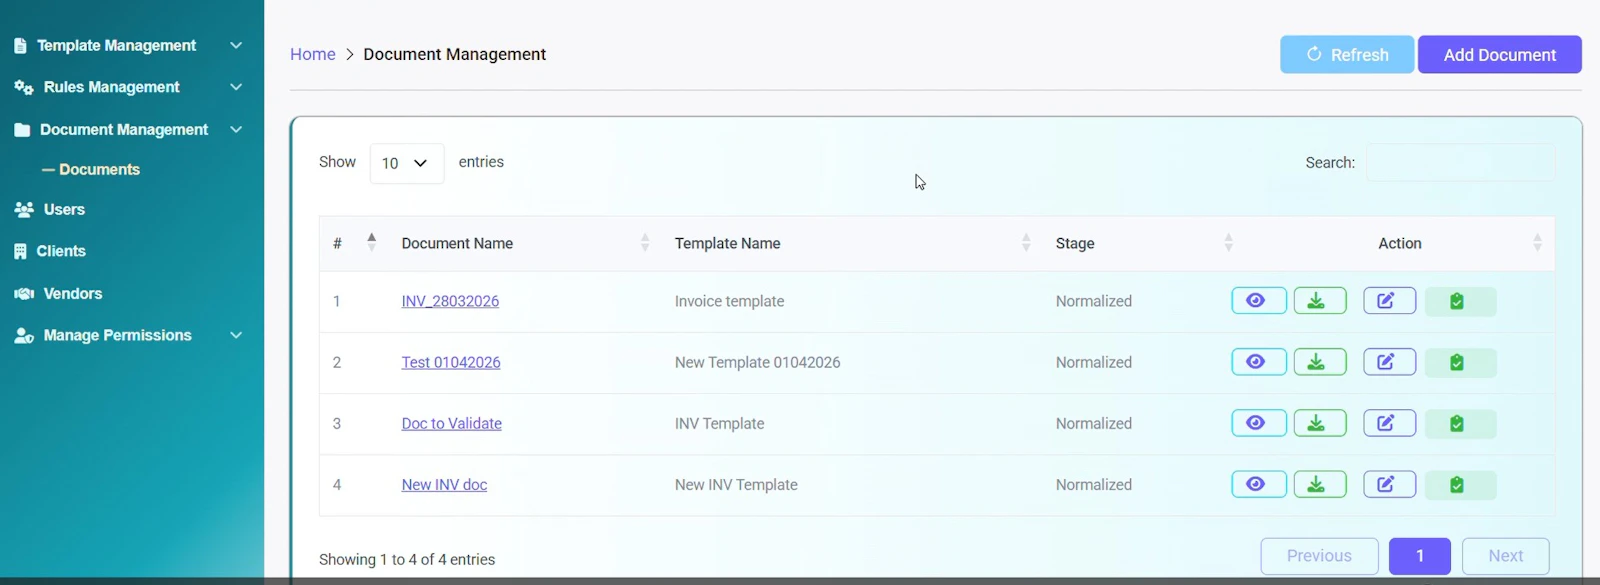Open New INV doc link

(444, 484)
